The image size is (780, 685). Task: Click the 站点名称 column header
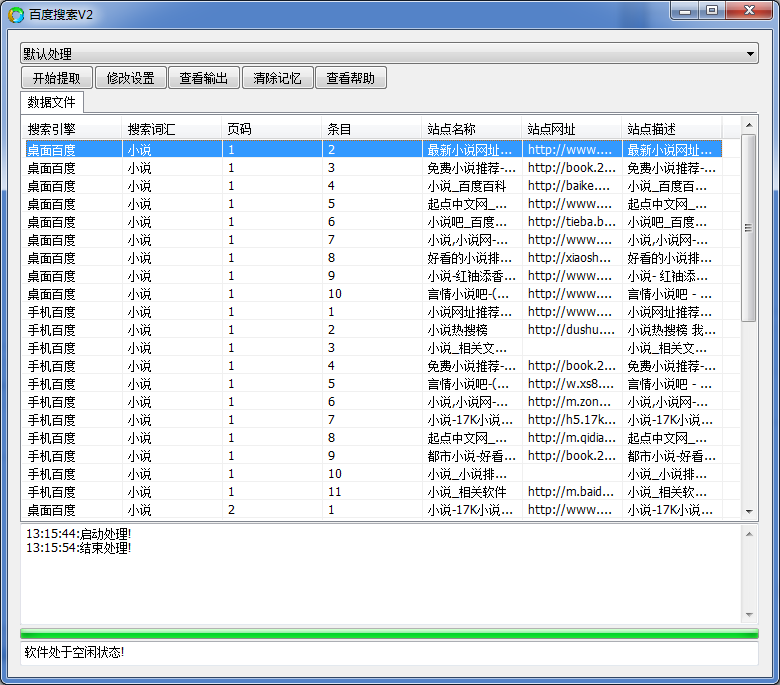471,129
